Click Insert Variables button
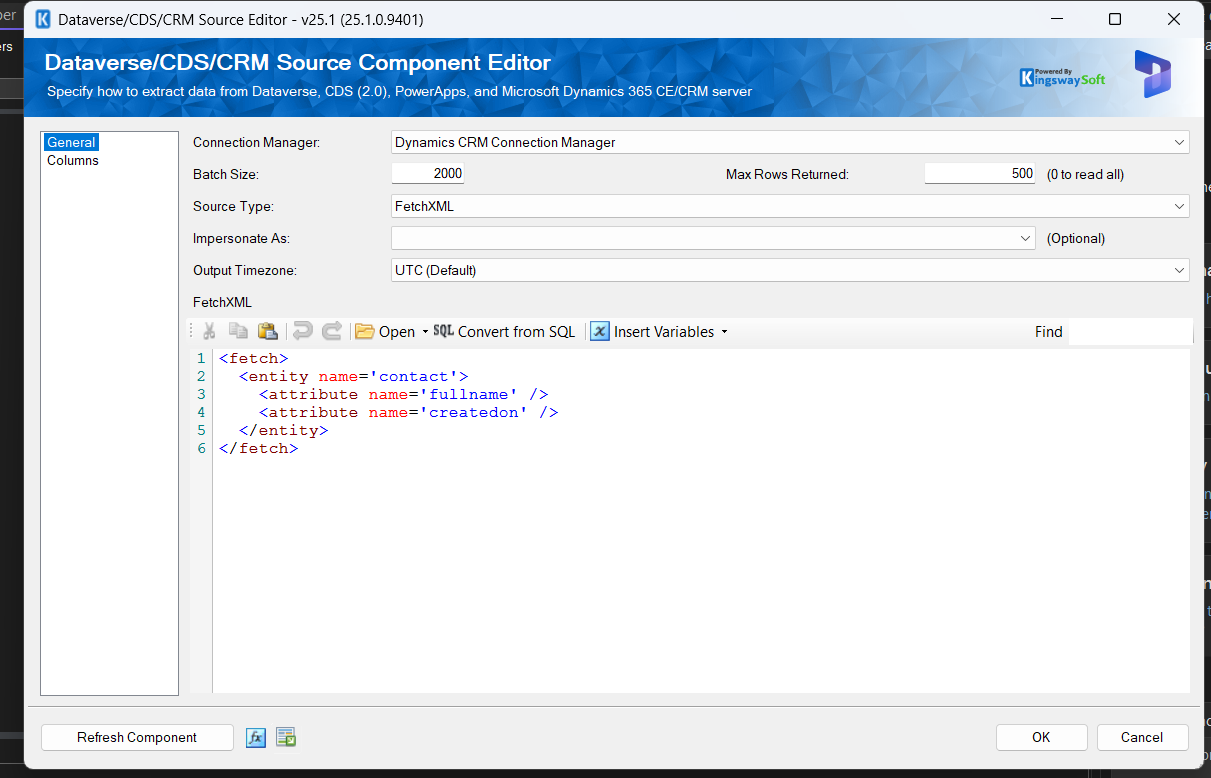The width and height of the screenshot is (1211, 778). (x=652, y=332)
